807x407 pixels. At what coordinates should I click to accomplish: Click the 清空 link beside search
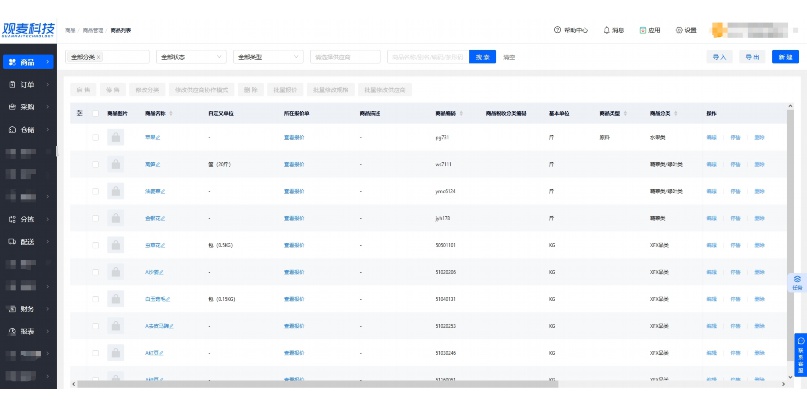(509, 57)
